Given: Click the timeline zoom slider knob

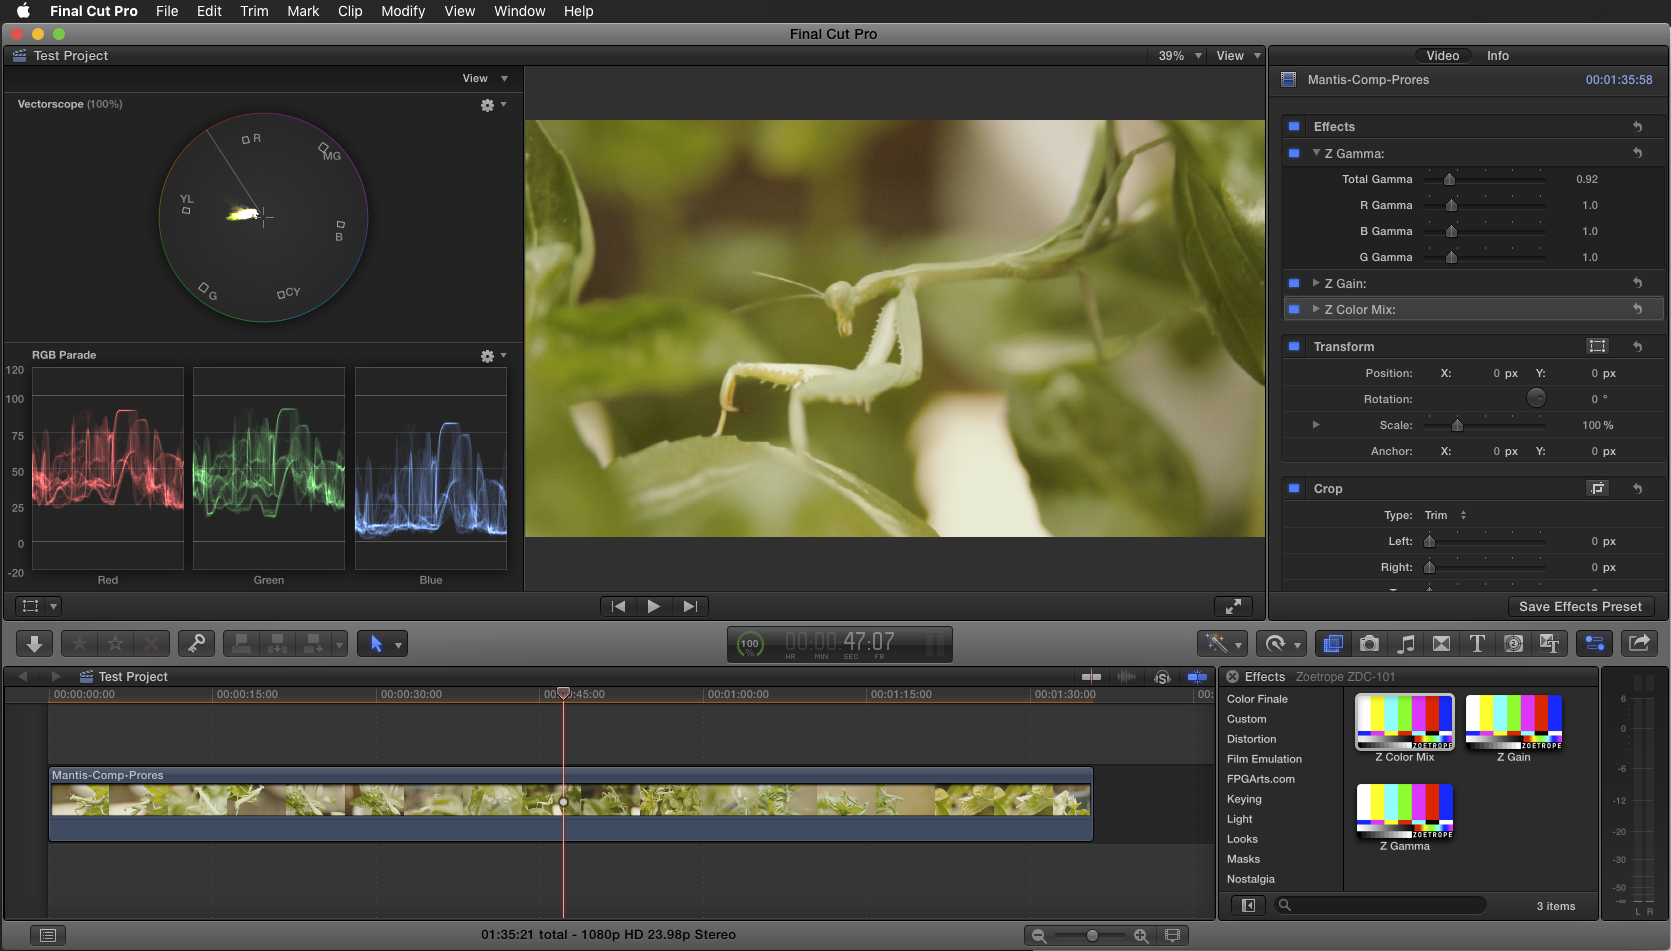Looking at the screenshot, I should pos(1092,935).
